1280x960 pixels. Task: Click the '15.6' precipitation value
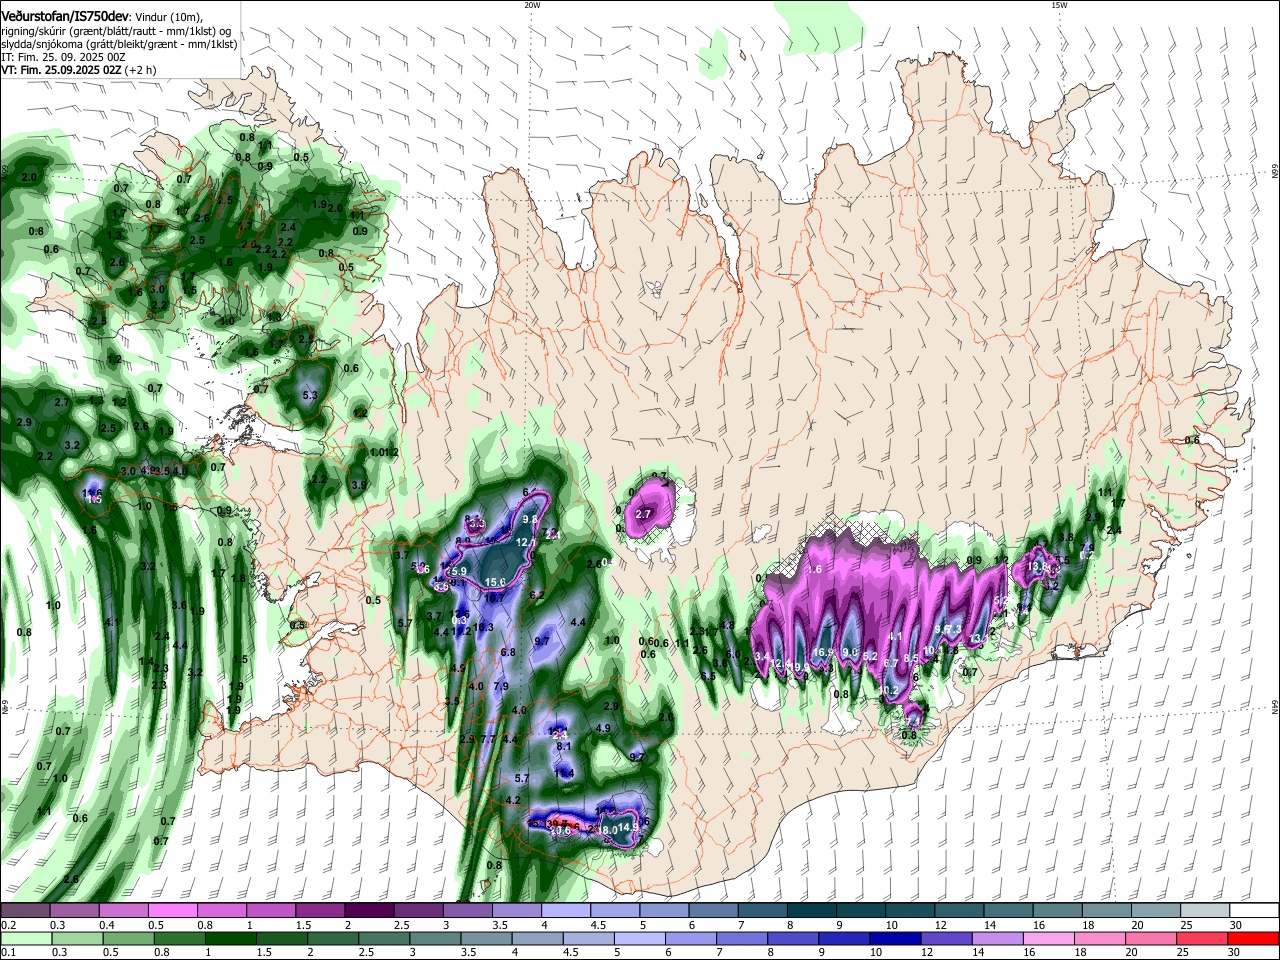coord(495,582)
